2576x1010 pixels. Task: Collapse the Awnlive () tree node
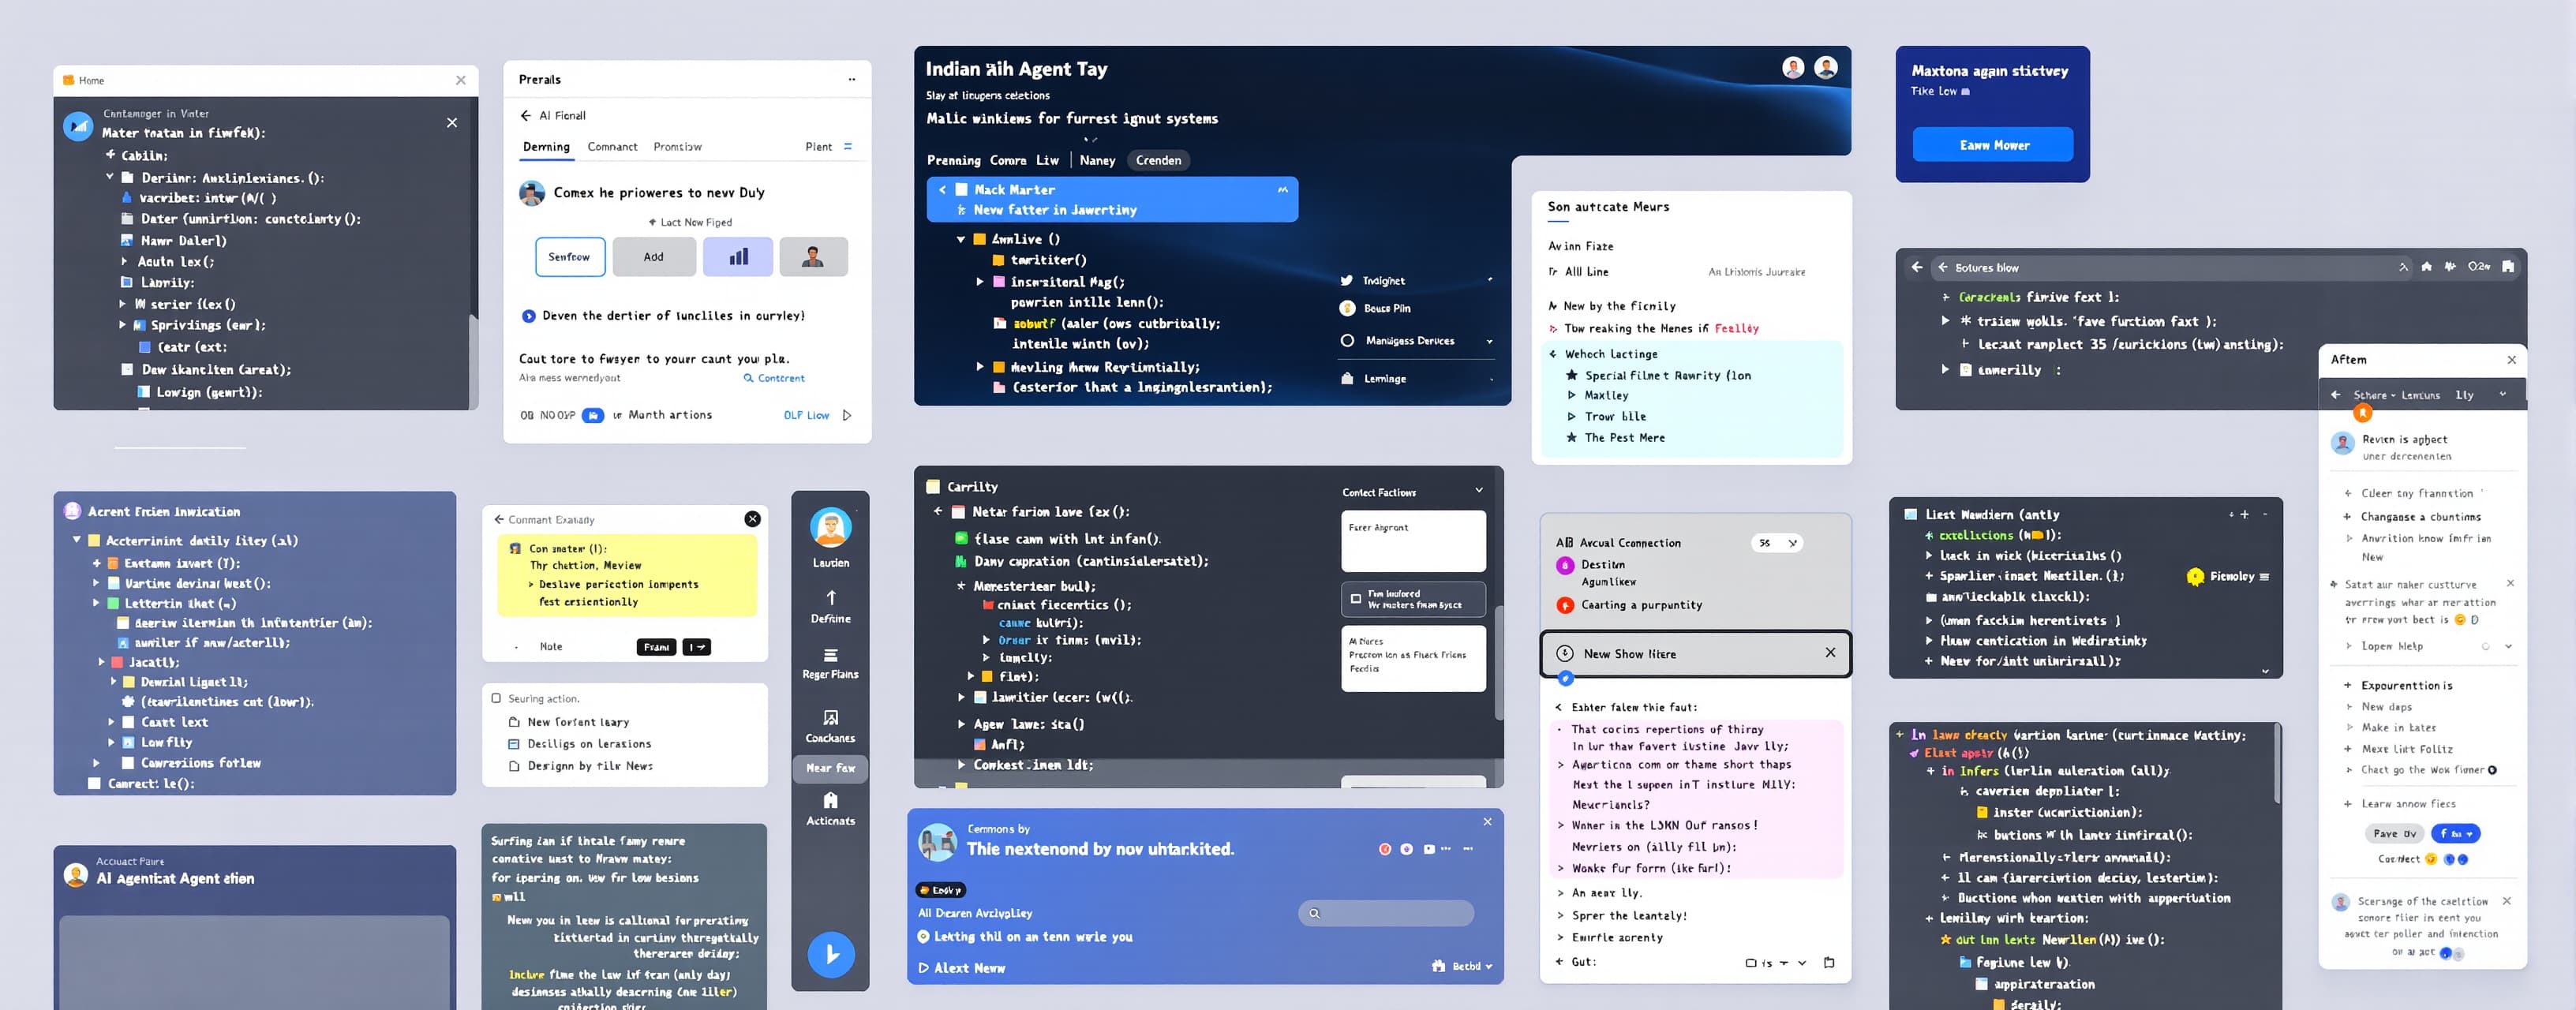960,239
